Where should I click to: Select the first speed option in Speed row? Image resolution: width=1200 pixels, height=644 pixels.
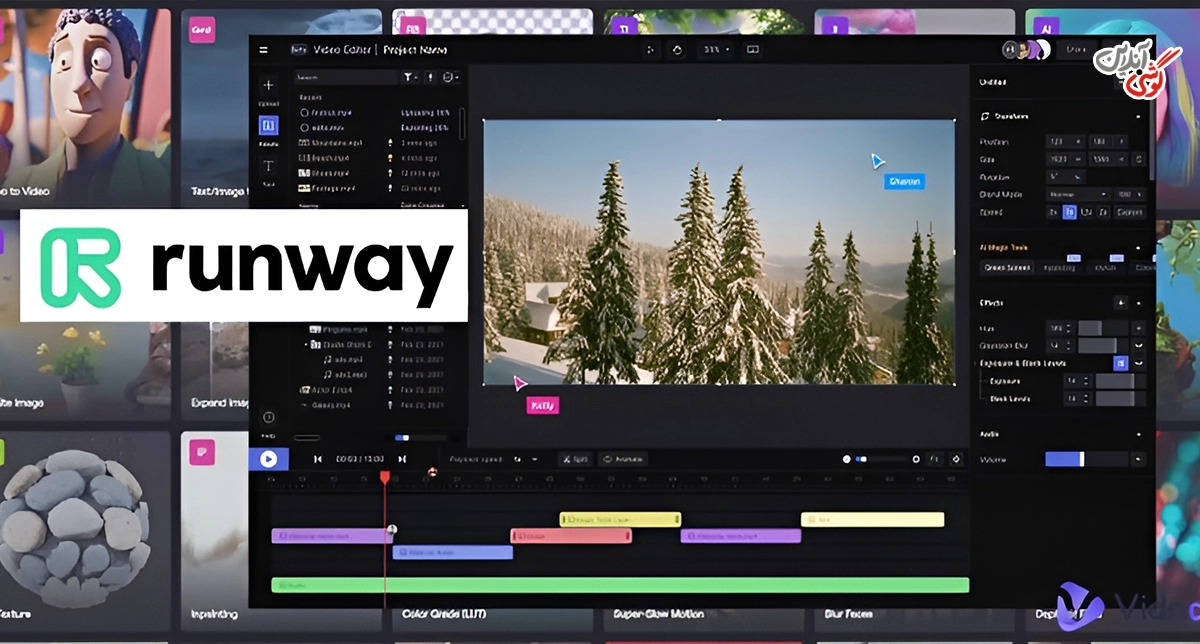[x=1053, y=212]
